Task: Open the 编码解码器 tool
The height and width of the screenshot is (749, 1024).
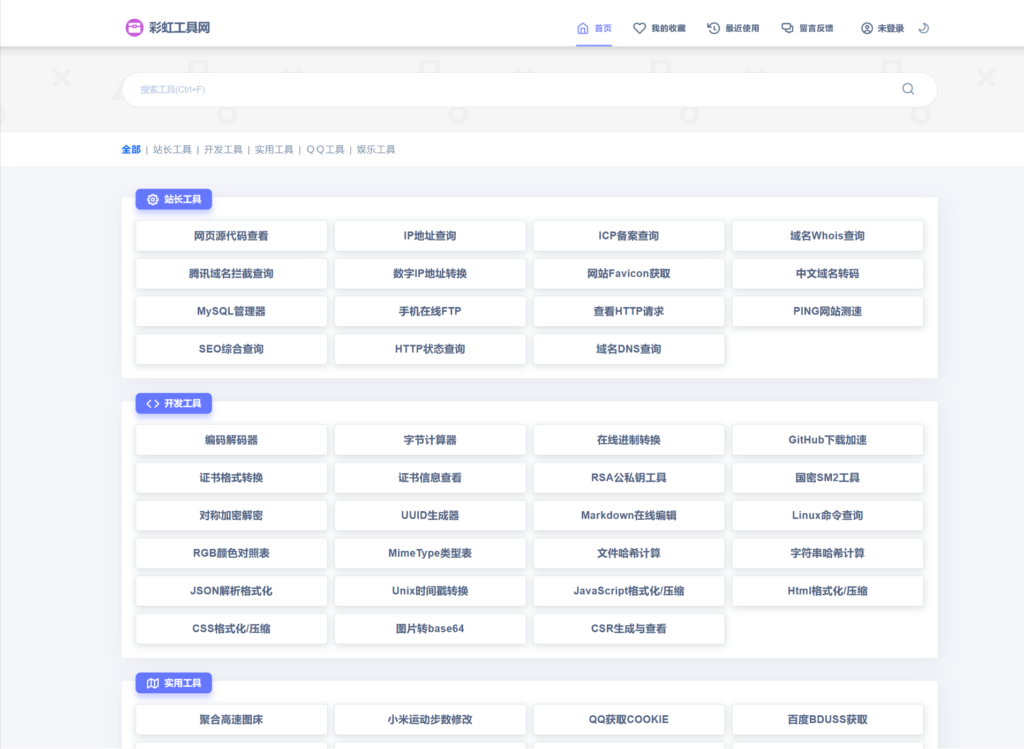Action: point(231,439)
